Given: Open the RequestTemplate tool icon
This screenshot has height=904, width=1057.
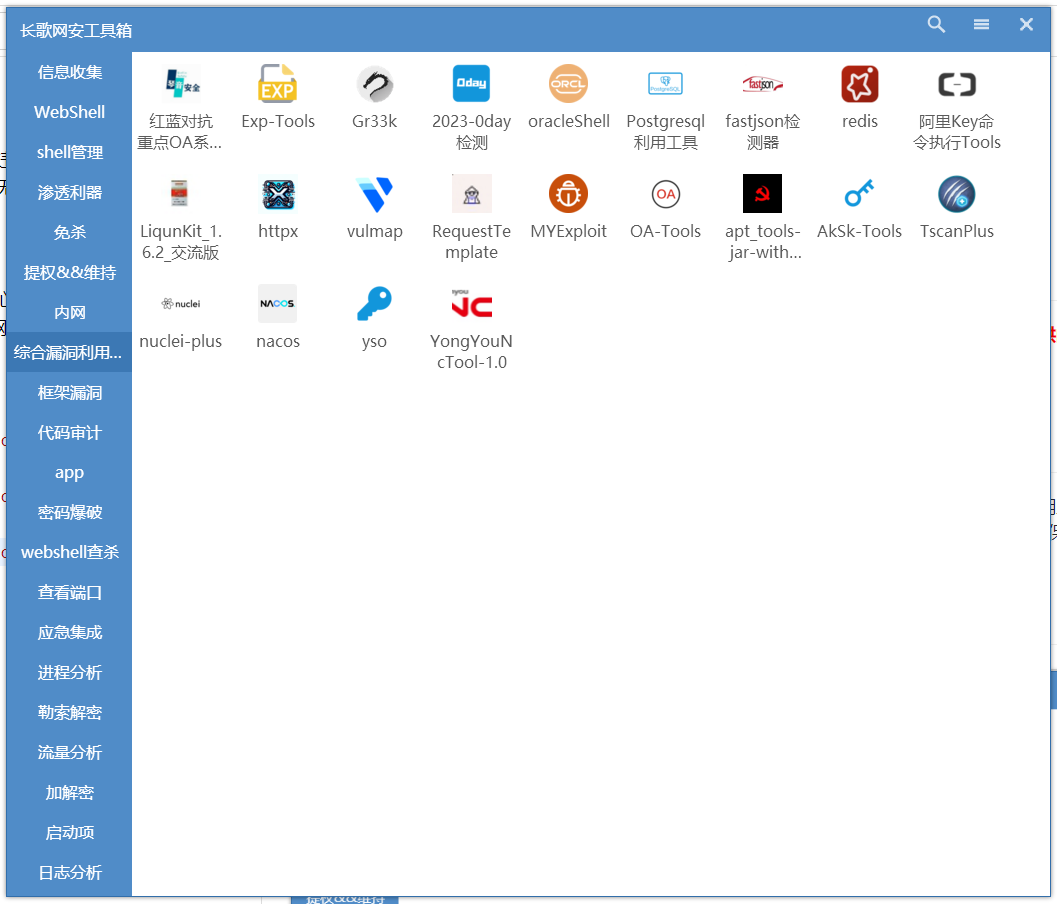Looking at the screenshot, I should [471, 194].
